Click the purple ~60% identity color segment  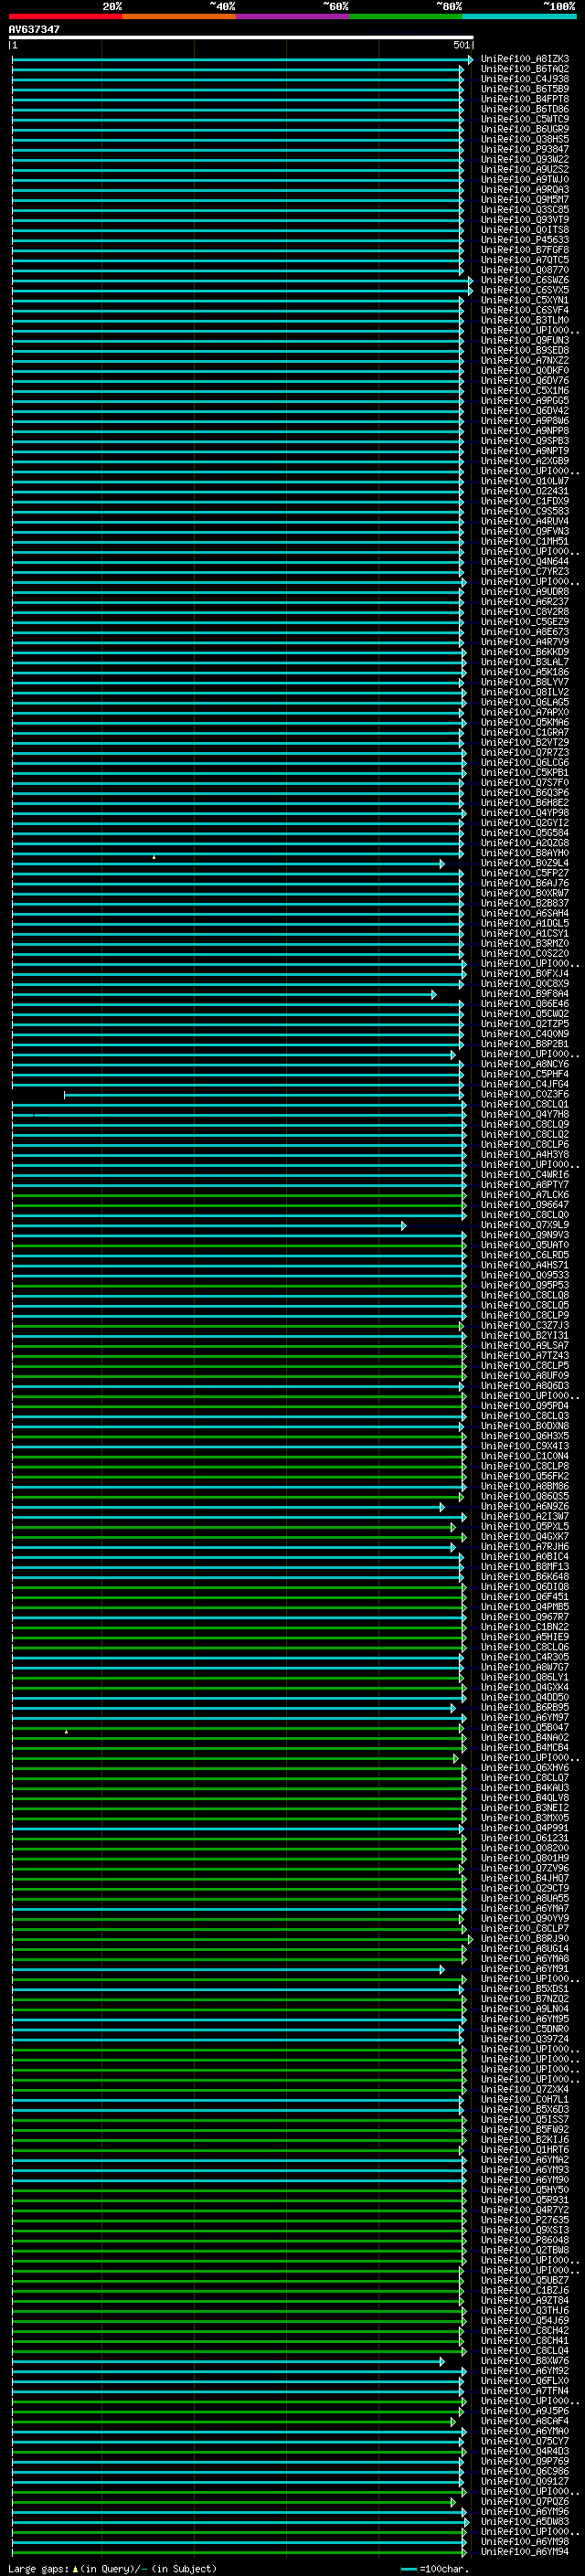pos(293,16)
